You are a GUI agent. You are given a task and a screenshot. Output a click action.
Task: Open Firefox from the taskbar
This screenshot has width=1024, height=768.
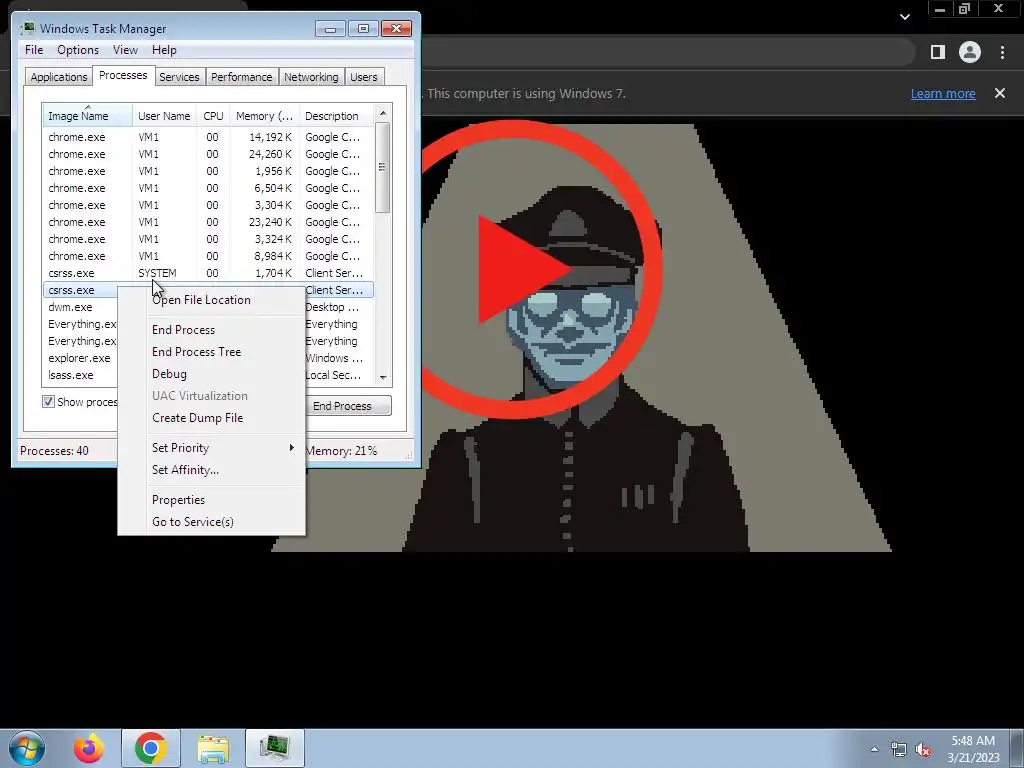click(x=89, y=748)
